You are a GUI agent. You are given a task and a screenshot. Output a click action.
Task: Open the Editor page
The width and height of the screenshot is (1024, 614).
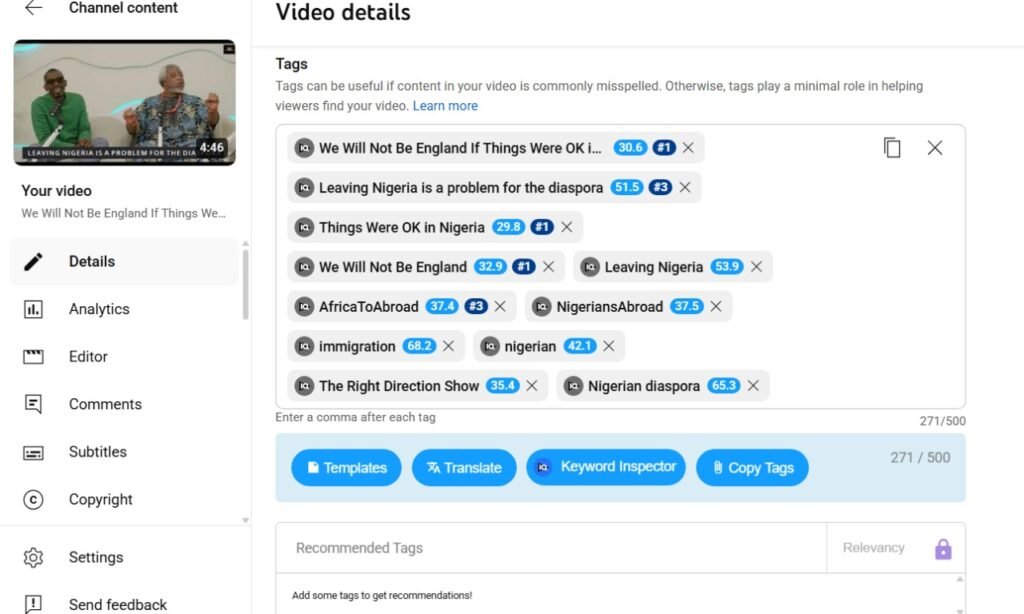tap(88, 357)
